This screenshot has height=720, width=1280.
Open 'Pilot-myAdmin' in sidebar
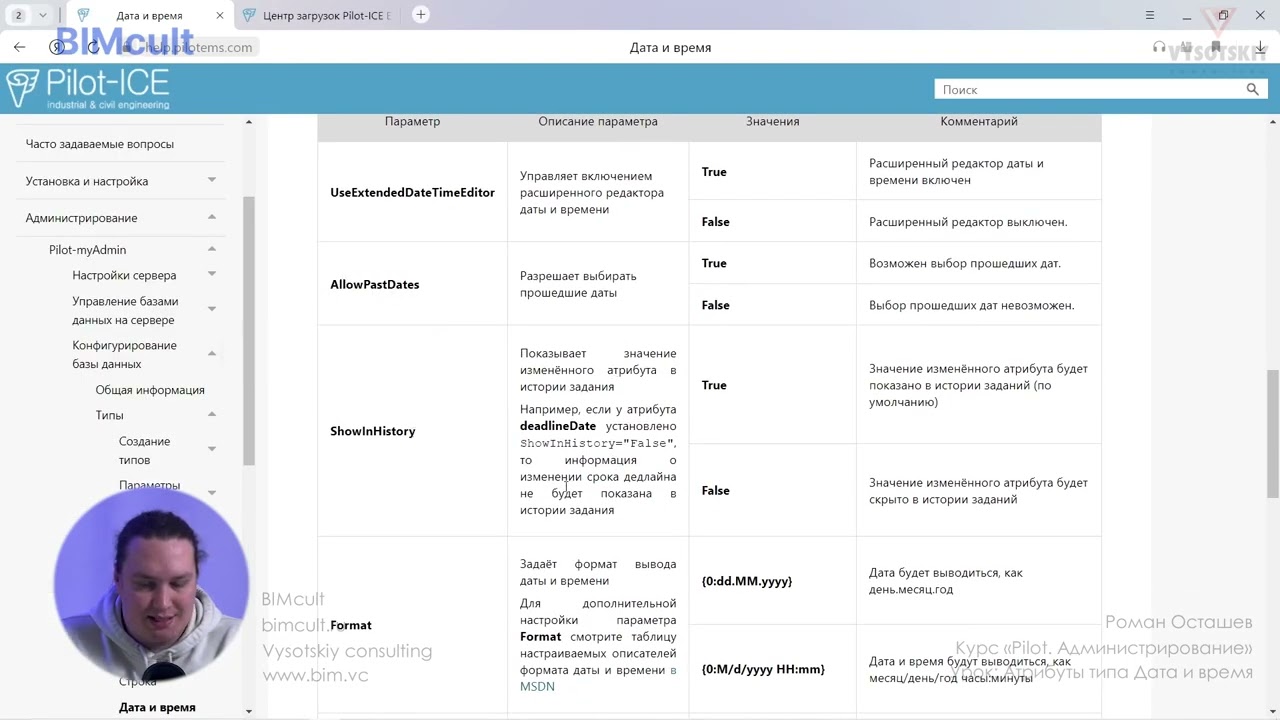pos(88,250)
